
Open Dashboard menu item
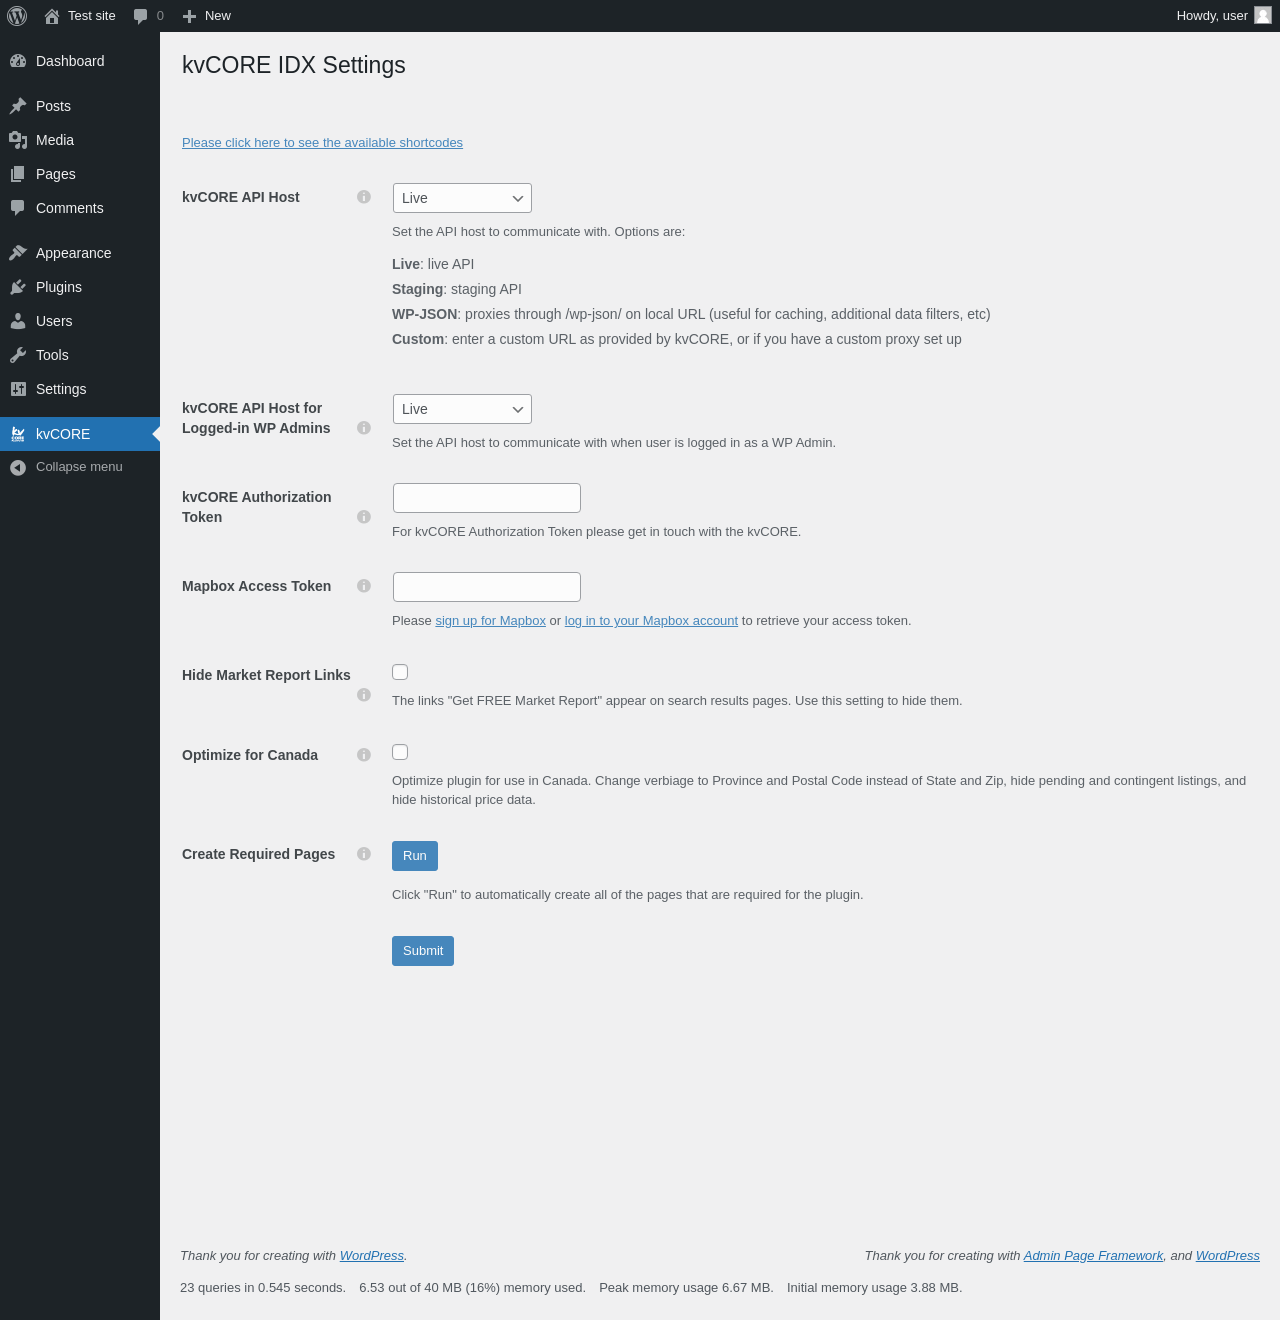coord(80,61)
